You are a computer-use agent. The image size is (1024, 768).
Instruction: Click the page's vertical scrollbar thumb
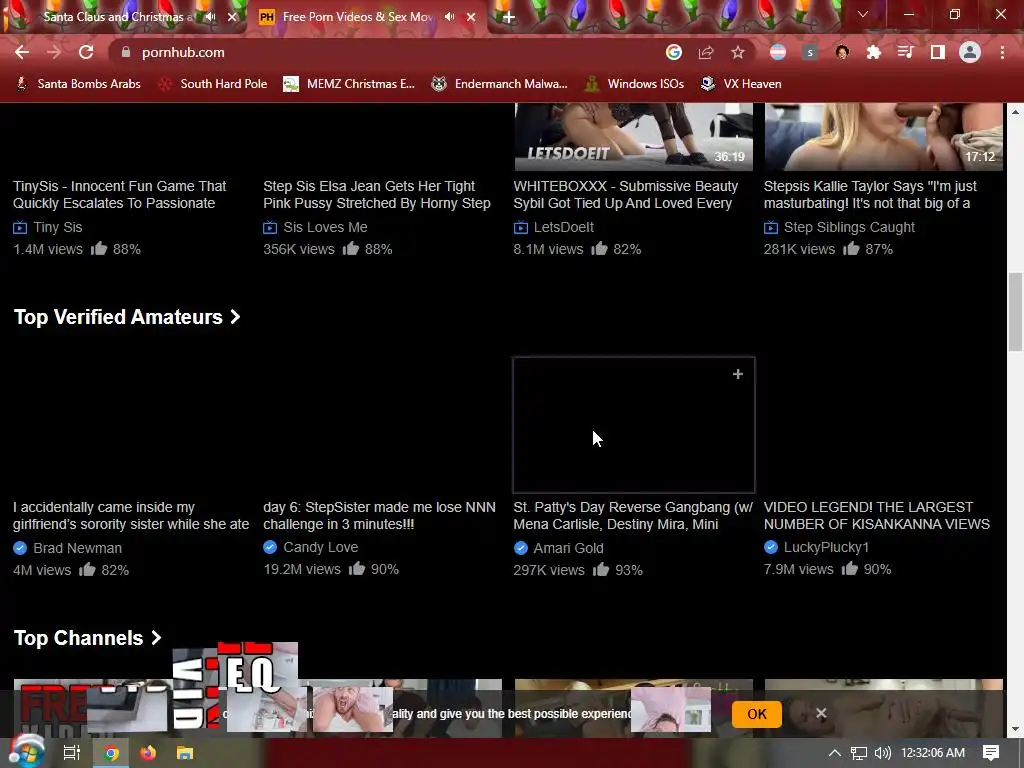[1015, 312]
